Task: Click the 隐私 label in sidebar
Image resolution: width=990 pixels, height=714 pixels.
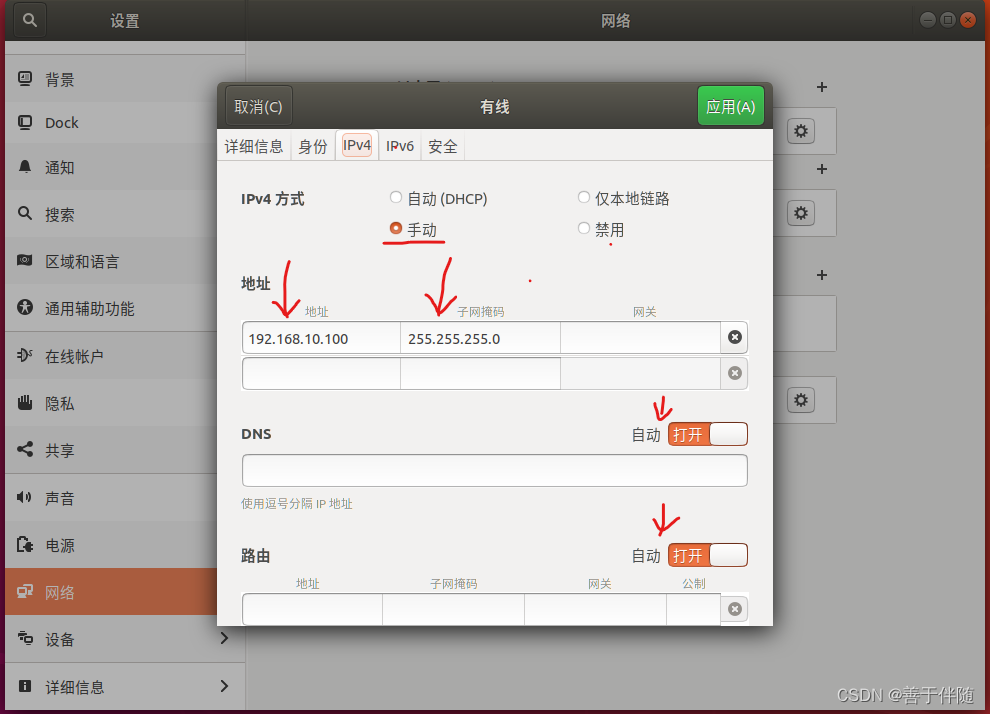Action: [x=60, y=403]
